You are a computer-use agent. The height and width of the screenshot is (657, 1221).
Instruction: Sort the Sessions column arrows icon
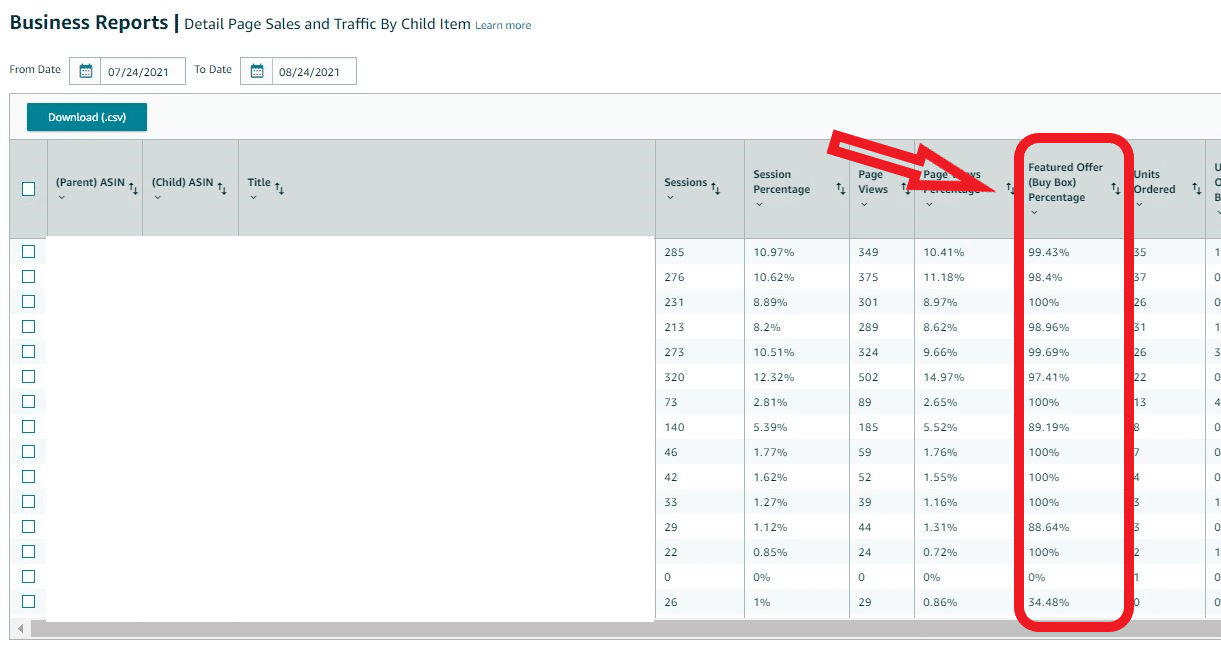[715, 188]
